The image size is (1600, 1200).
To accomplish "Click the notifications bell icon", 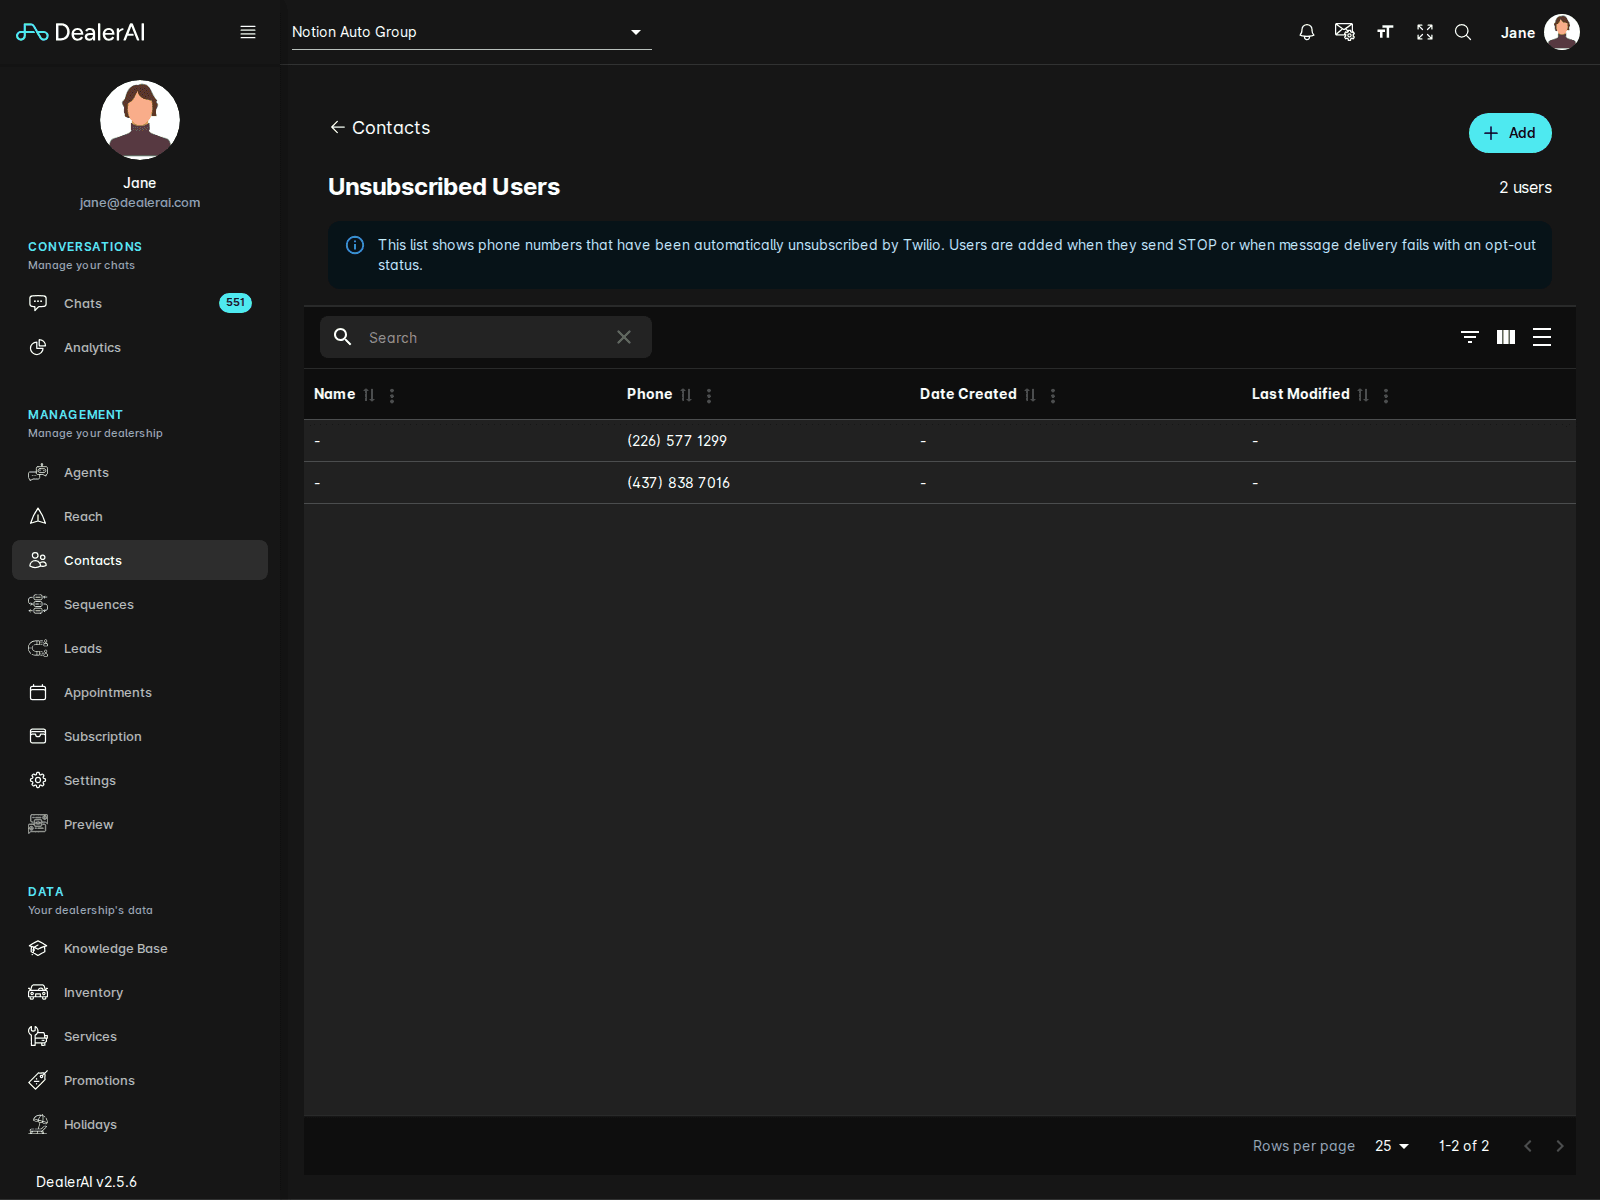I will click(x=1306, y=32).
